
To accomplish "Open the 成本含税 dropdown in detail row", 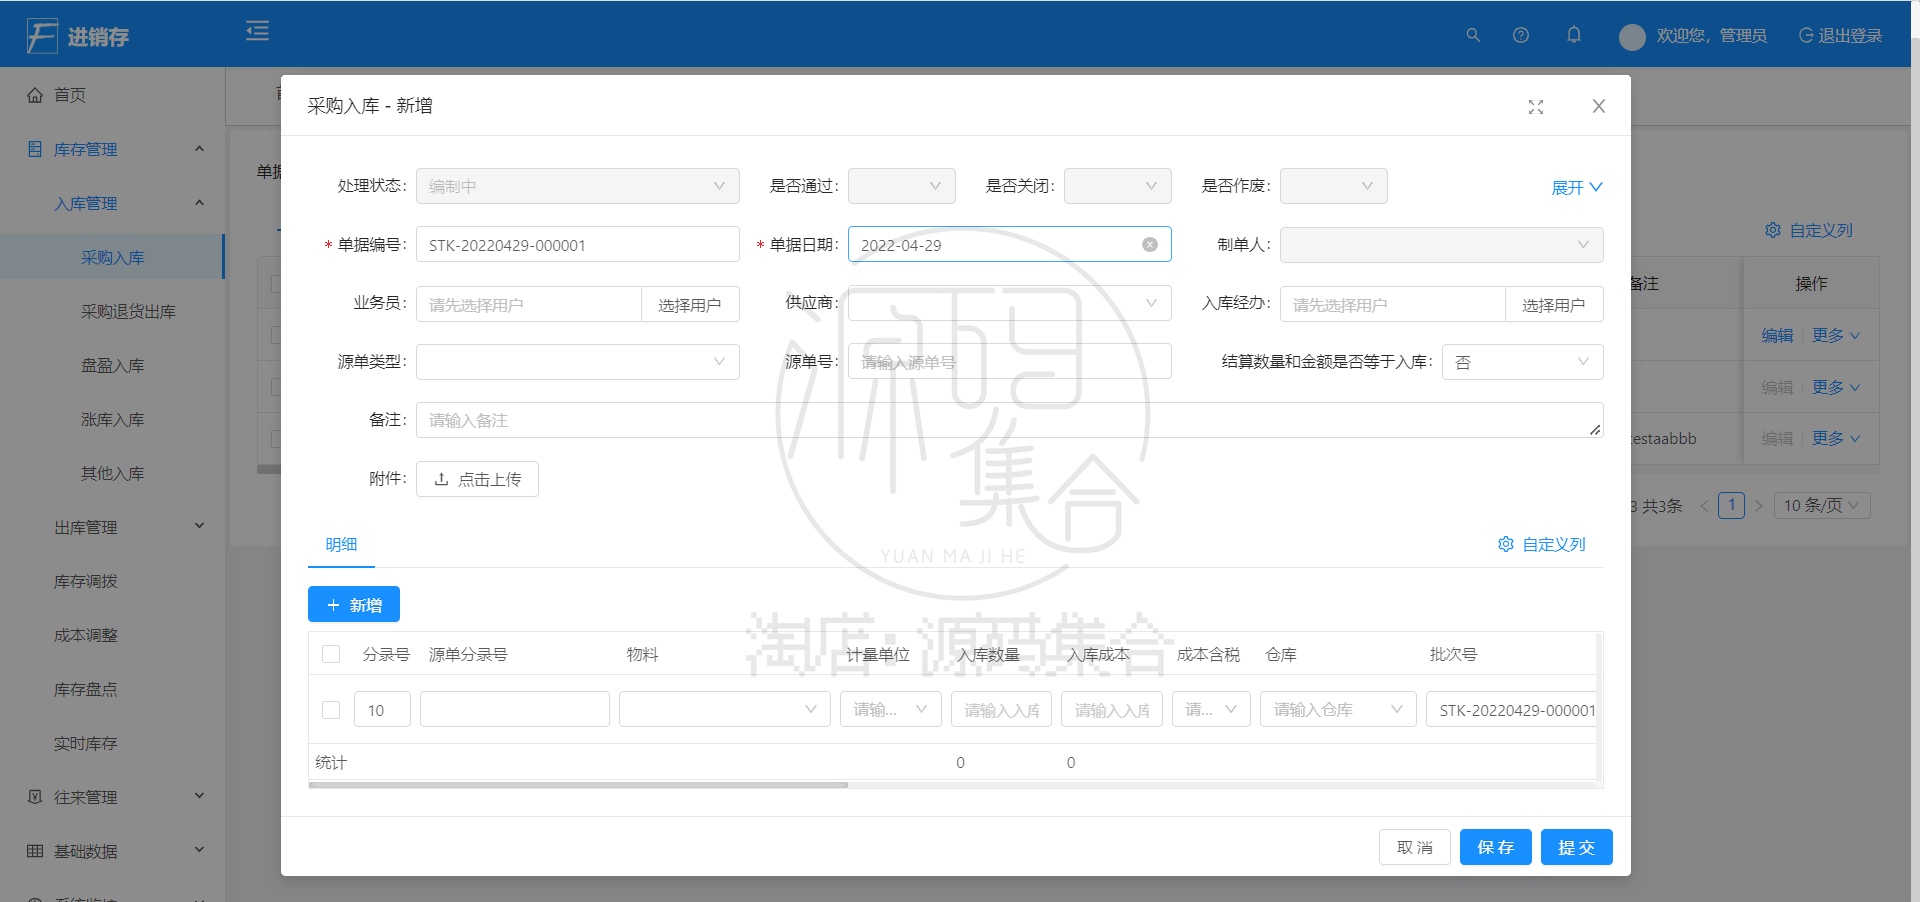I will (1211, 709).
